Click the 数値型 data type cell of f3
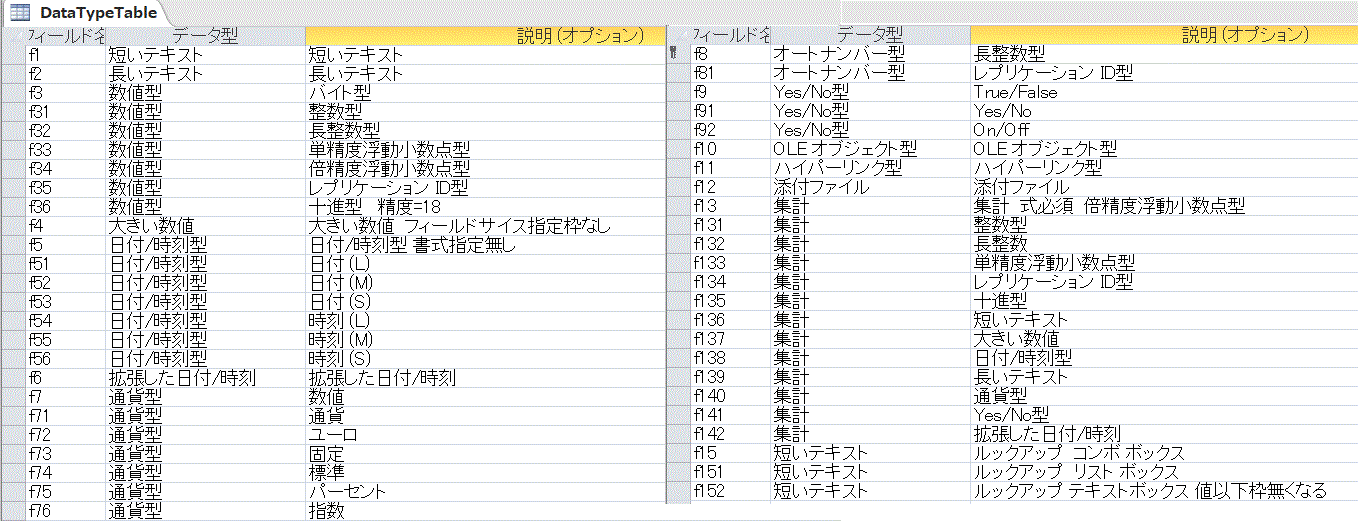1358x521 pixels. point(206,92)
